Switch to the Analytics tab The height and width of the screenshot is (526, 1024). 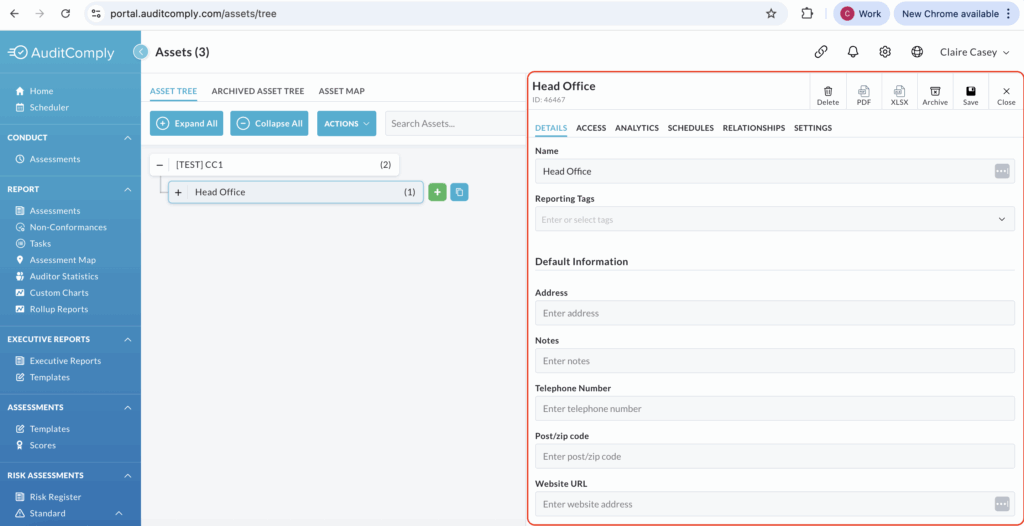coord(636,128)
